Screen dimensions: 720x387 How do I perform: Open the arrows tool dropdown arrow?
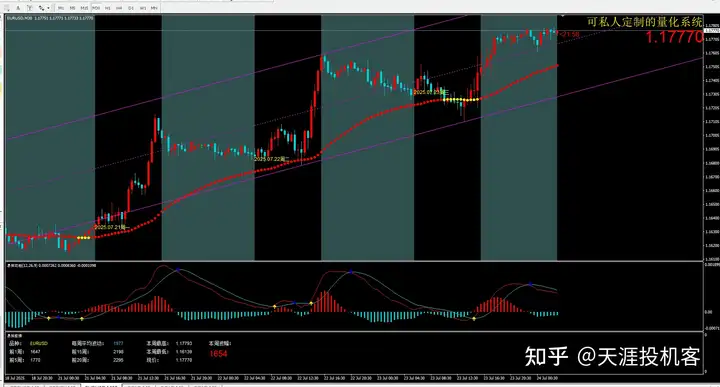(48, 8)
